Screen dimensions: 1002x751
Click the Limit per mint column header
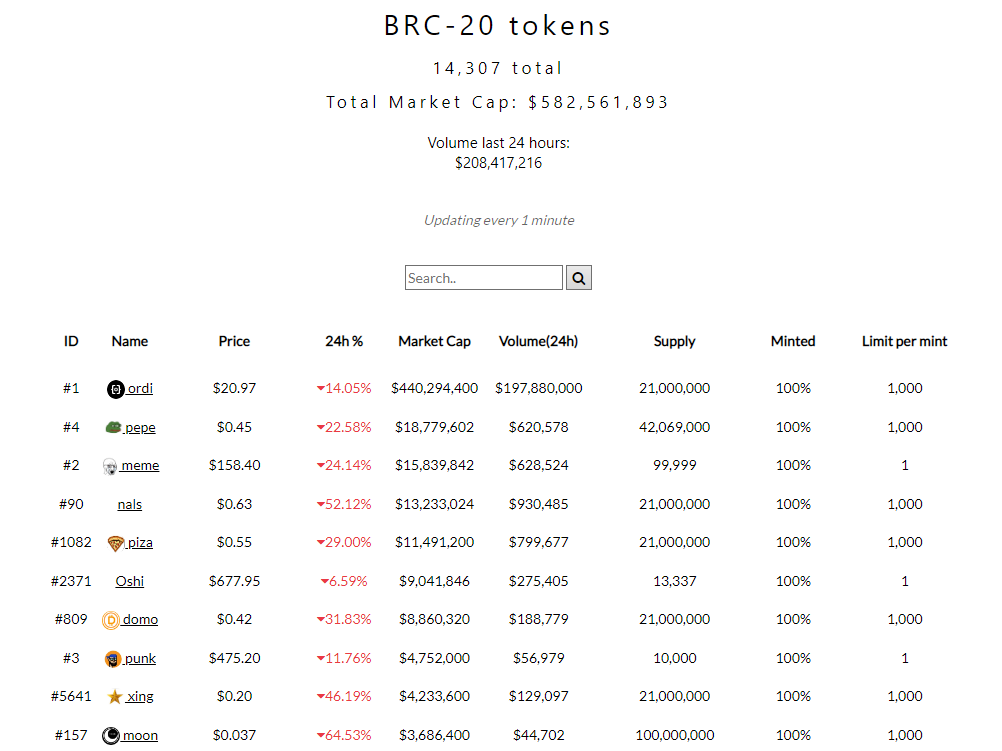tap(904, 341)
